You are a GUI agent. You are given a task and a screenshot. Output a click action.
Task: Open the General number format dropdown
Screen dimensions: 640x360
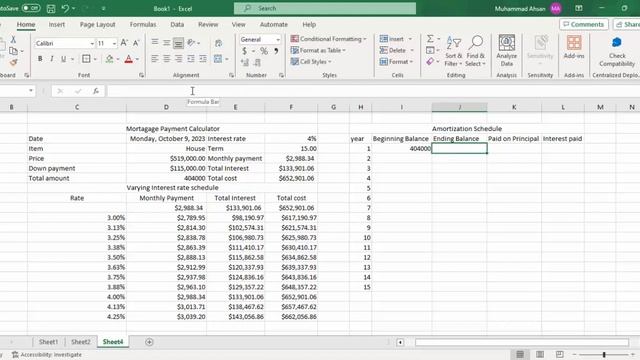(x=278, y=40)
